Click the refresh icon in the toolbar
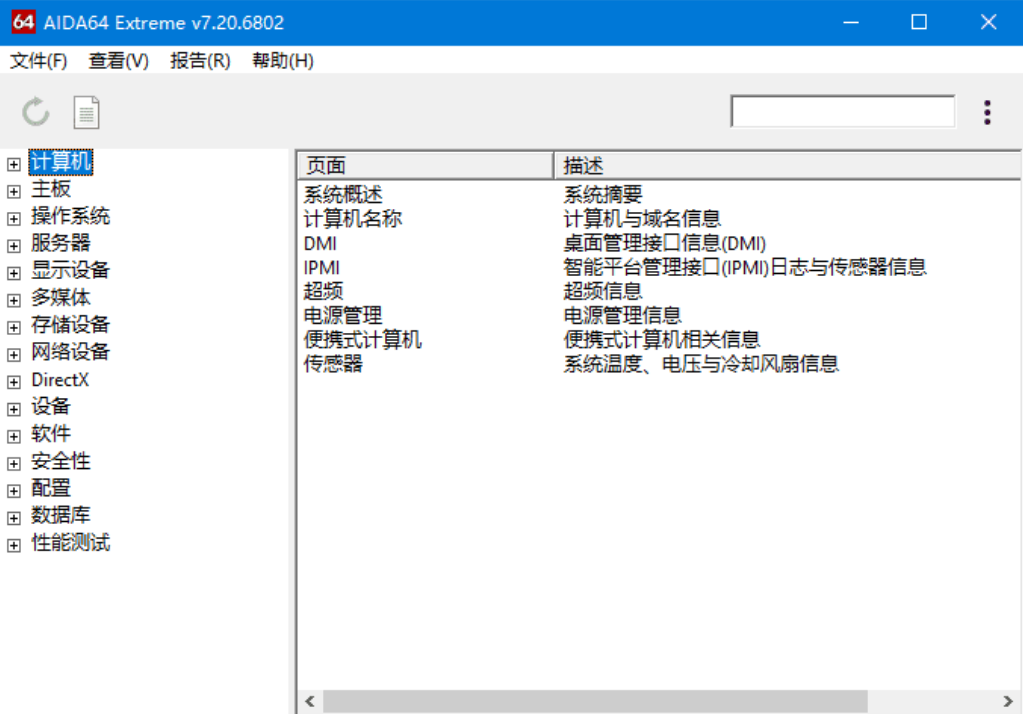The image size is (1023, 714). 36,111
